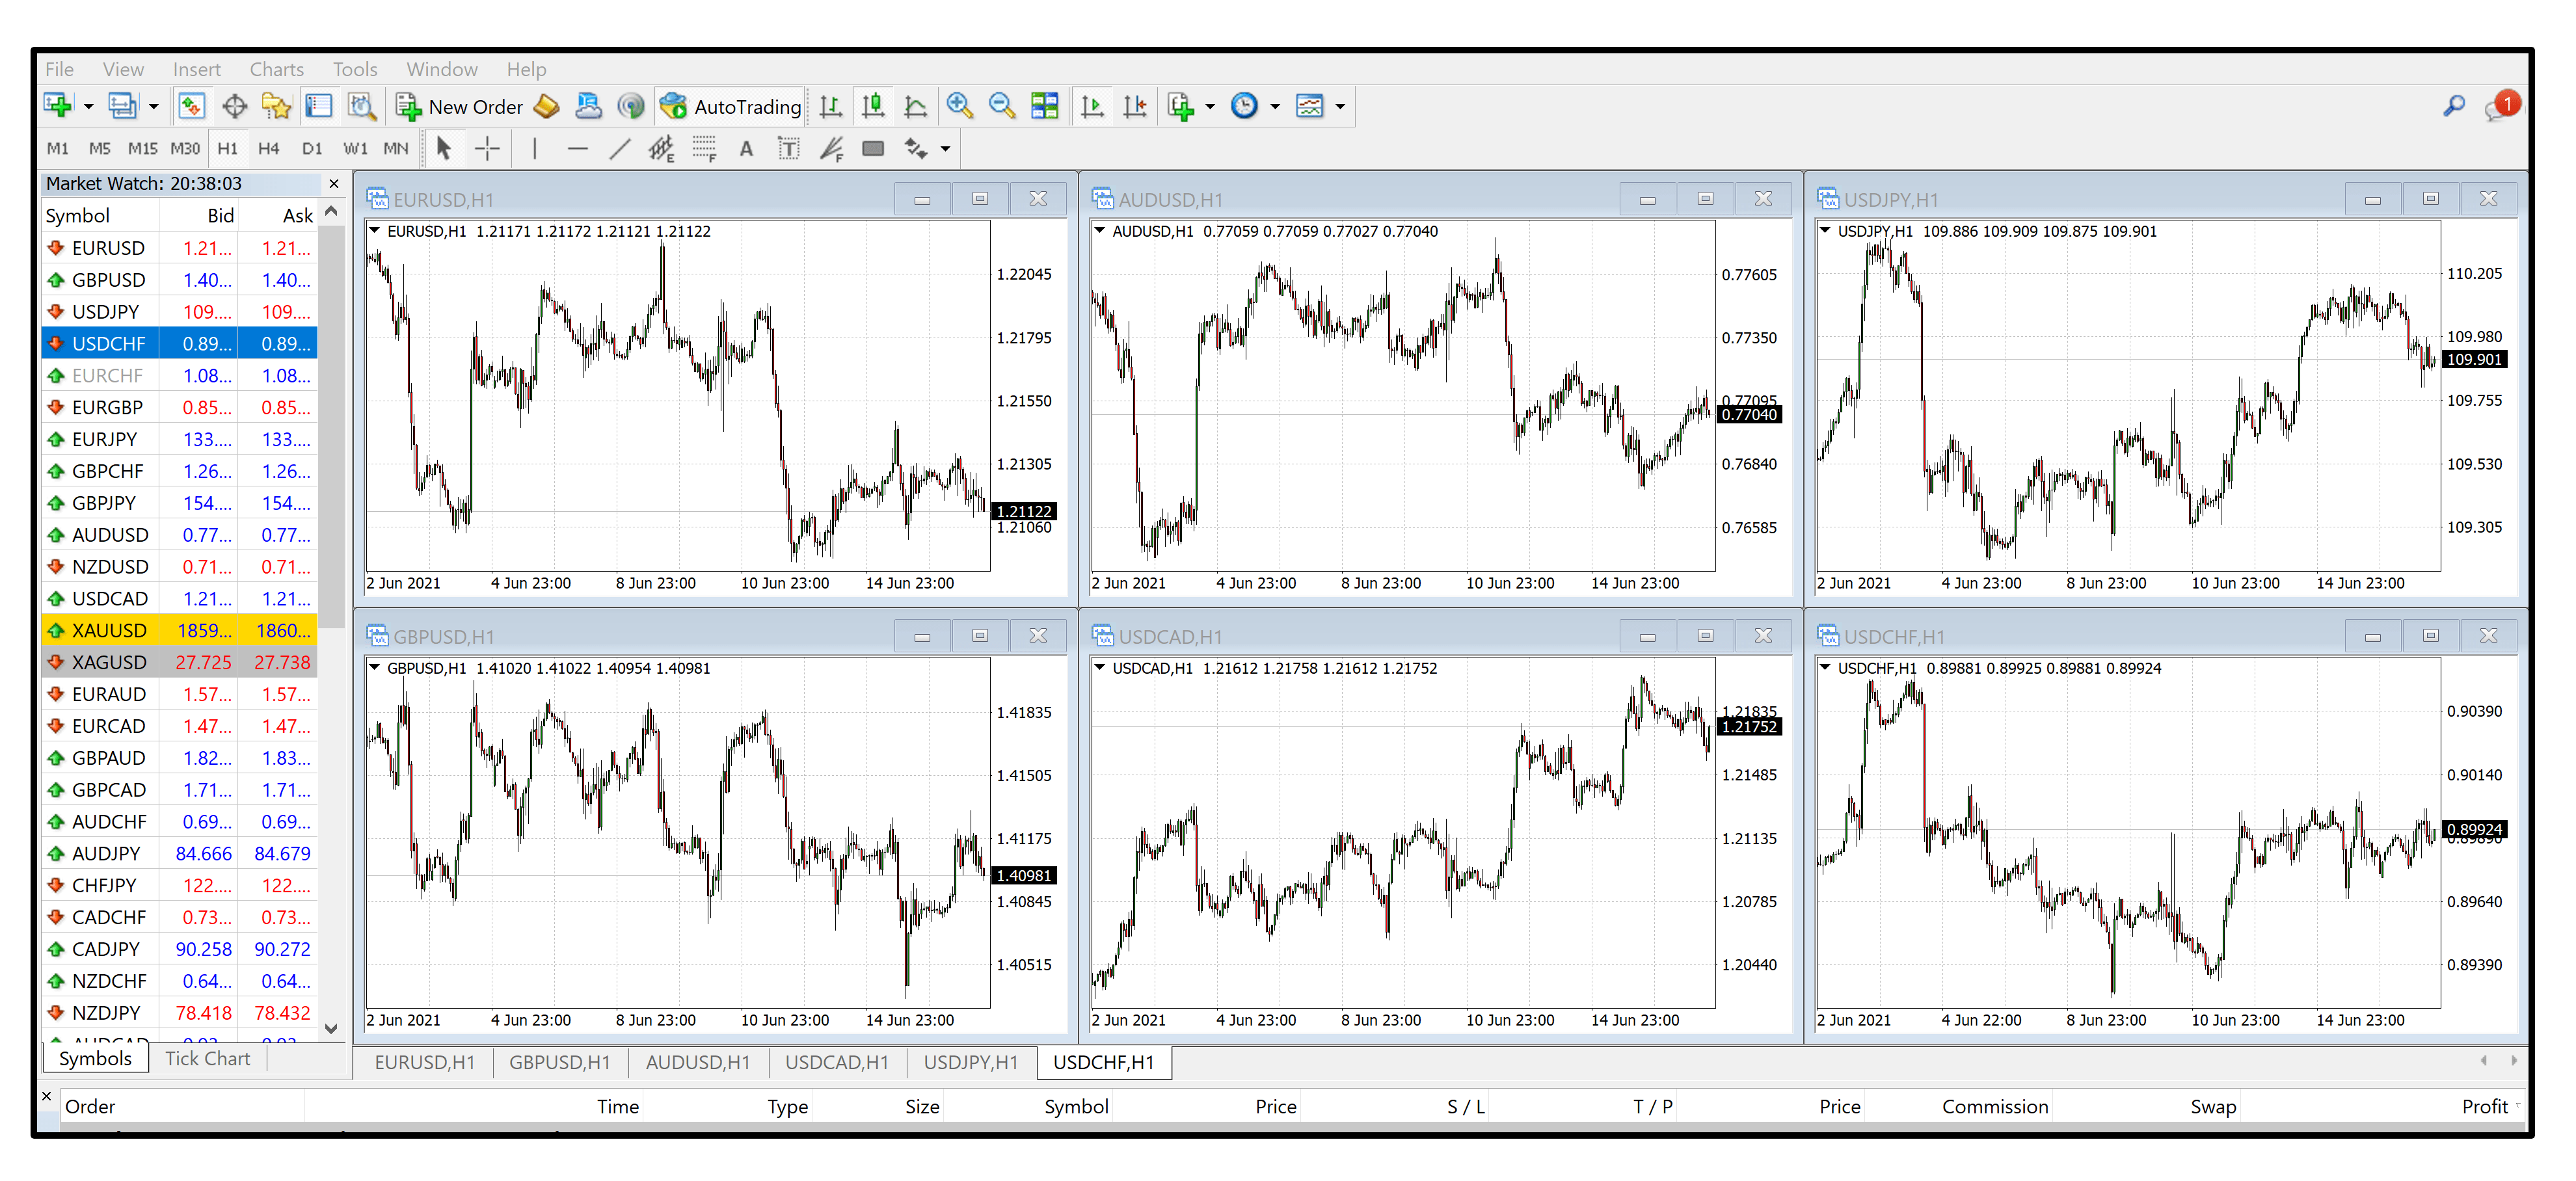The width and height of the screenshot is (2576, 1181).
Task: Set timeframe to H4
Action: 269,149
